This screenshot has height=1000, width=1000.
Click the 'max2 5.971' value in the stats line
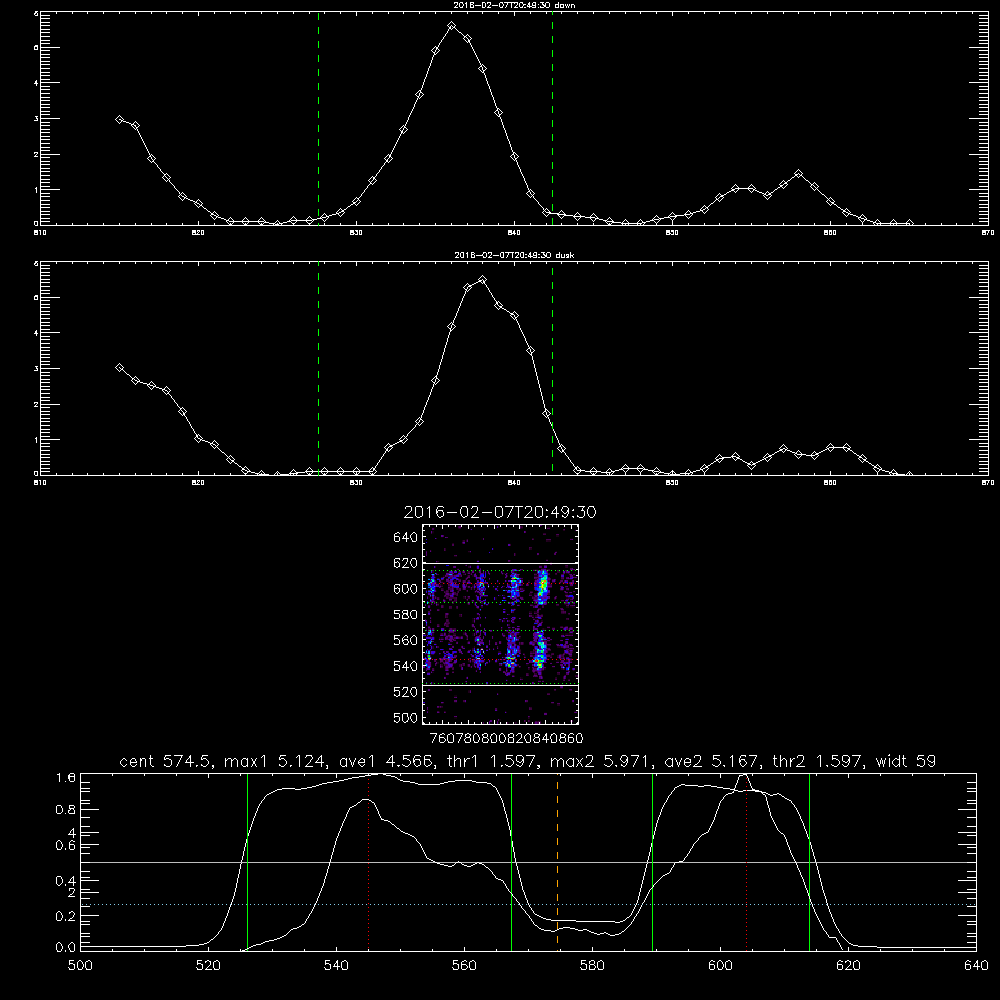click(598, 761)
